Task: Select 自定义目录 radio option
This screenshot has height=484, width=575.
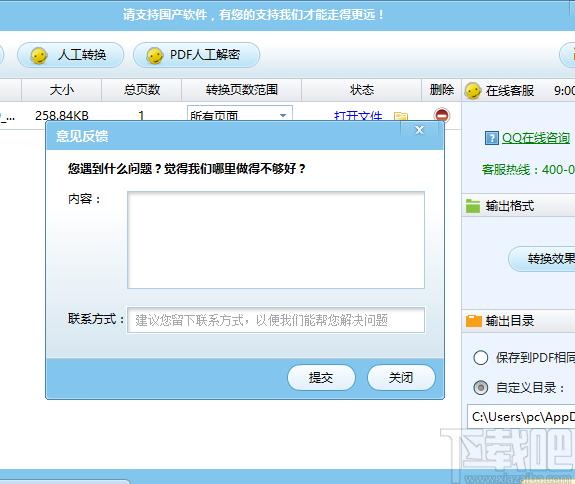Action: pos(481,388)
